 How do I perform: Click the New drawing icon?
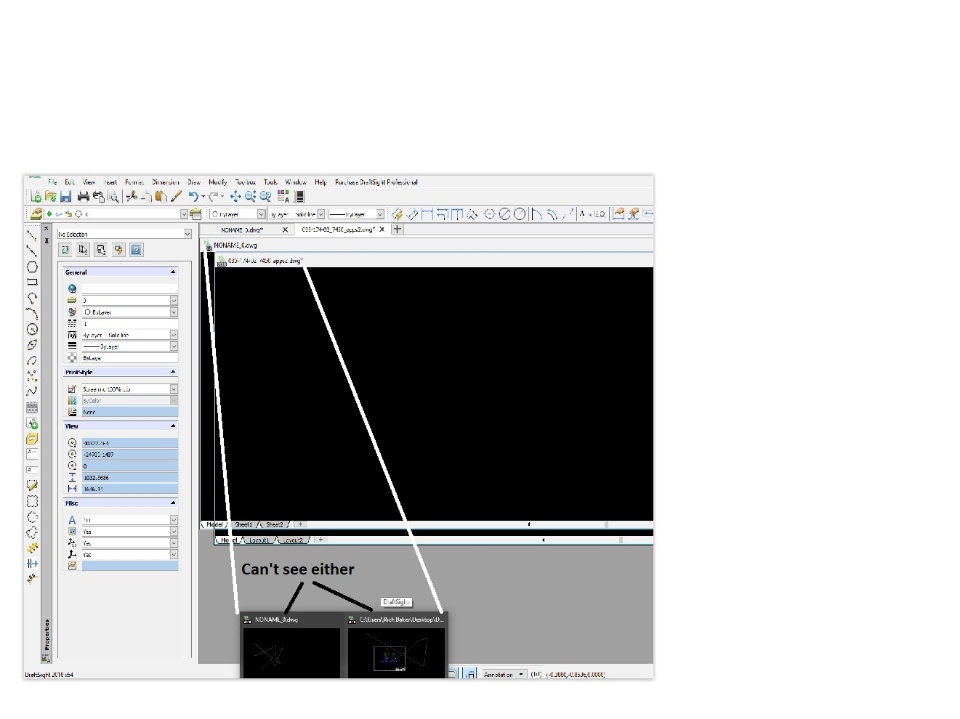36,197
